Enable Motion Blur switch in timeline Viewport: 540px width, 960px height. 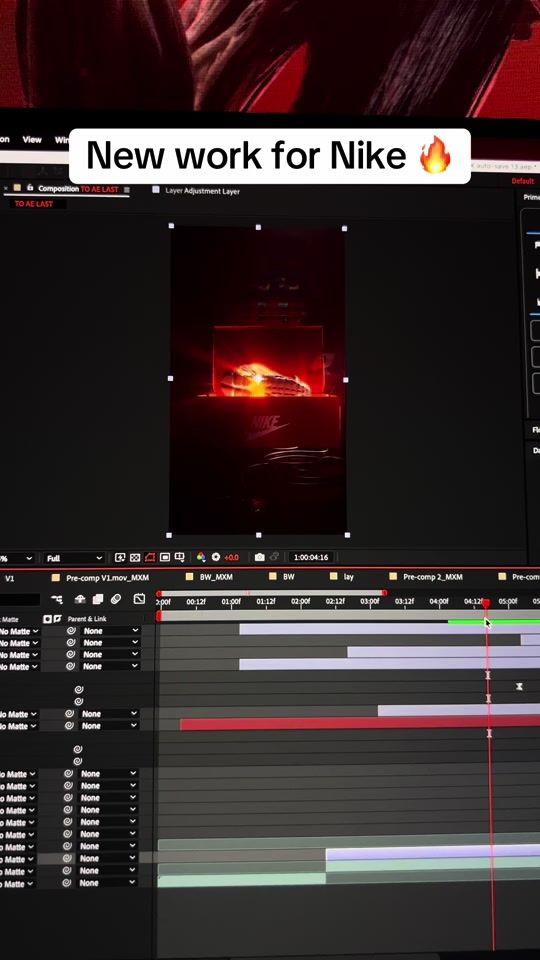(x=115, y=599)
